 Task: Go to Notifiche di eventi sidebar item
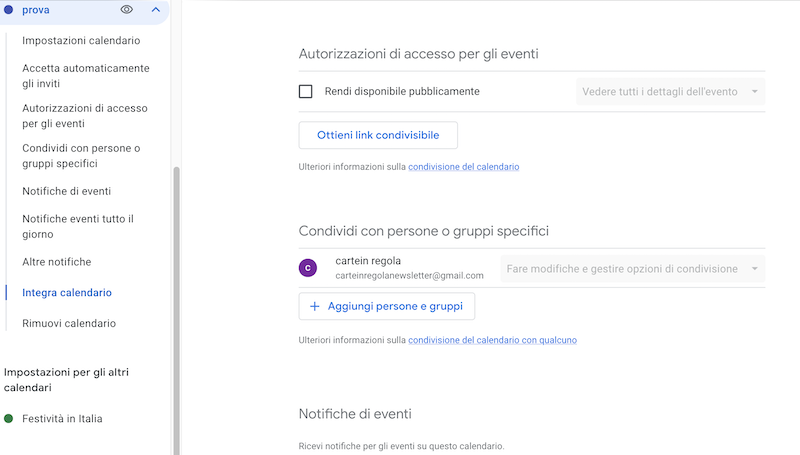[66, 191]
